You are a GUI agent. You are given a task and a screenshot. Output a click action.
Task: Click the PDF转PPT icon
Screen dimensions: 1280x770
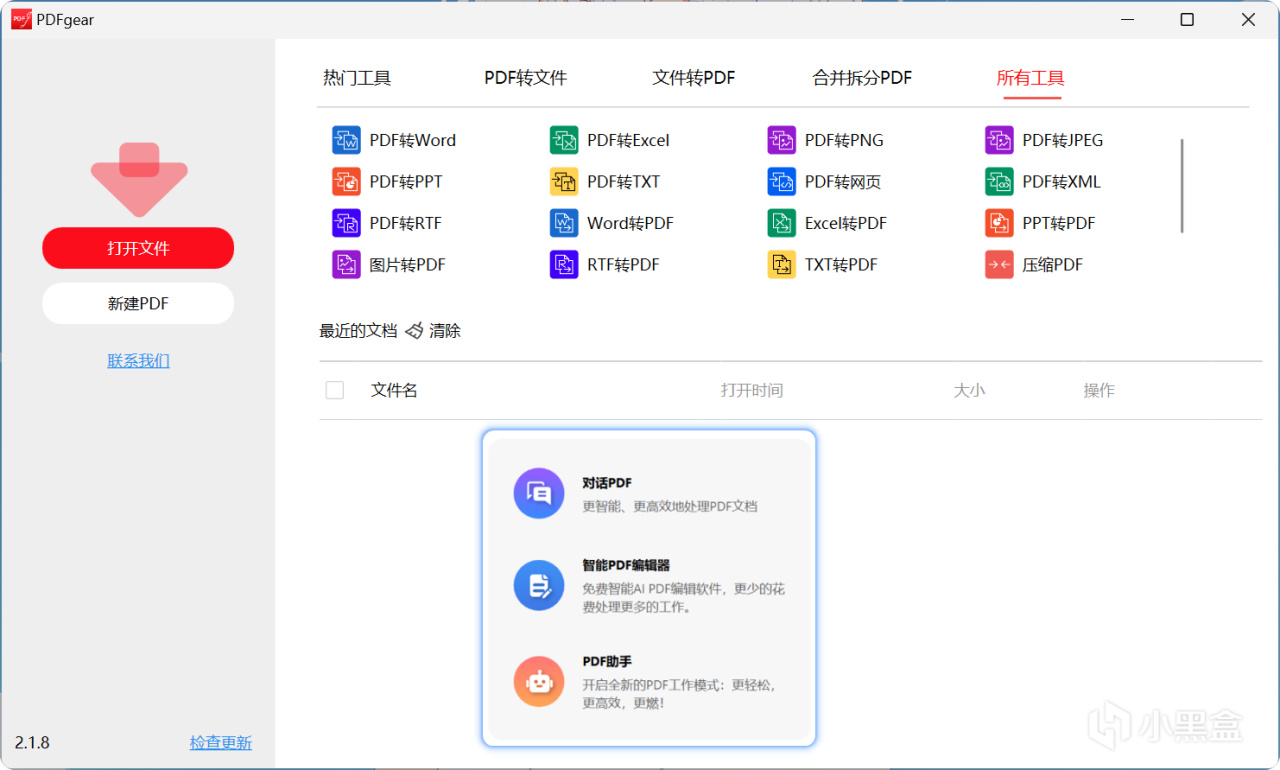[x=346, y=181]
